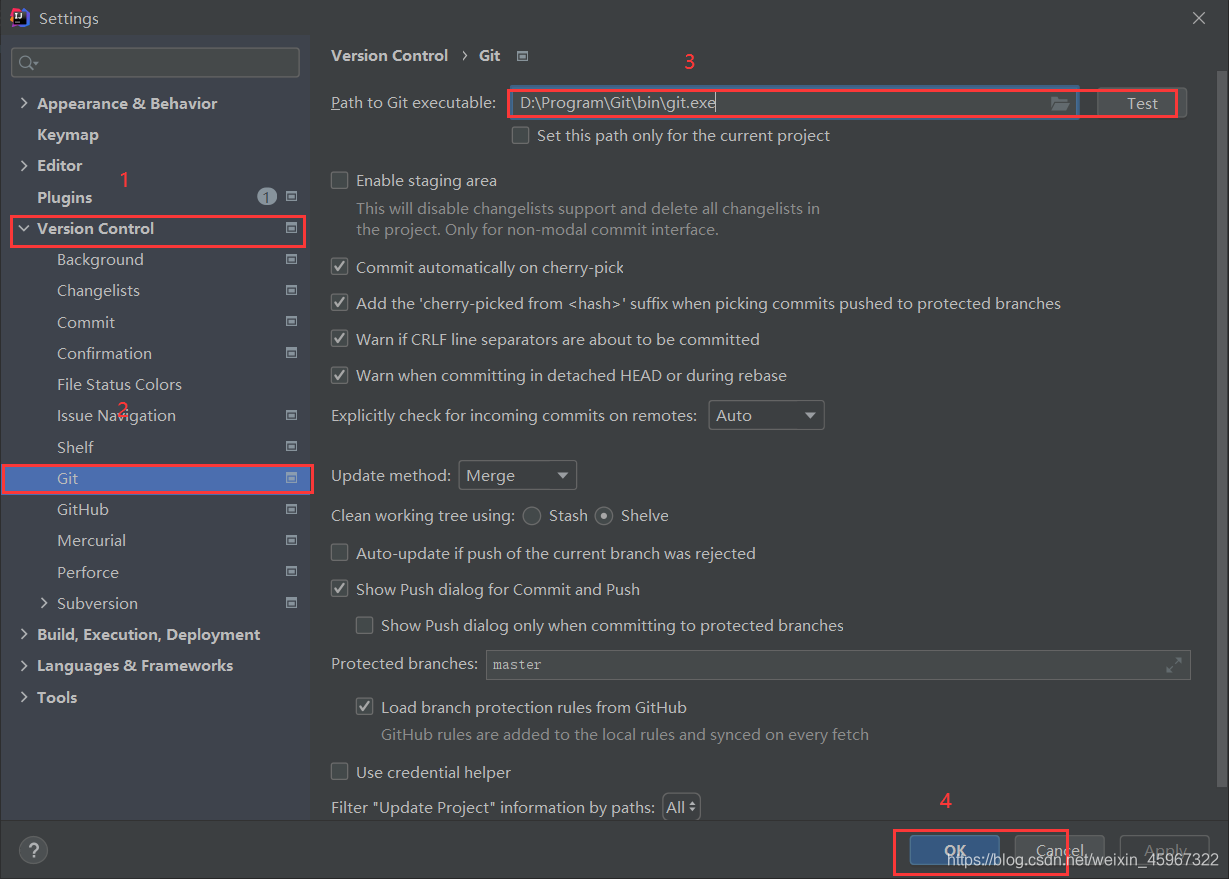Open the help question mark button
Image resolution: width=1229 pixels, height=879 pixels.
33,851
